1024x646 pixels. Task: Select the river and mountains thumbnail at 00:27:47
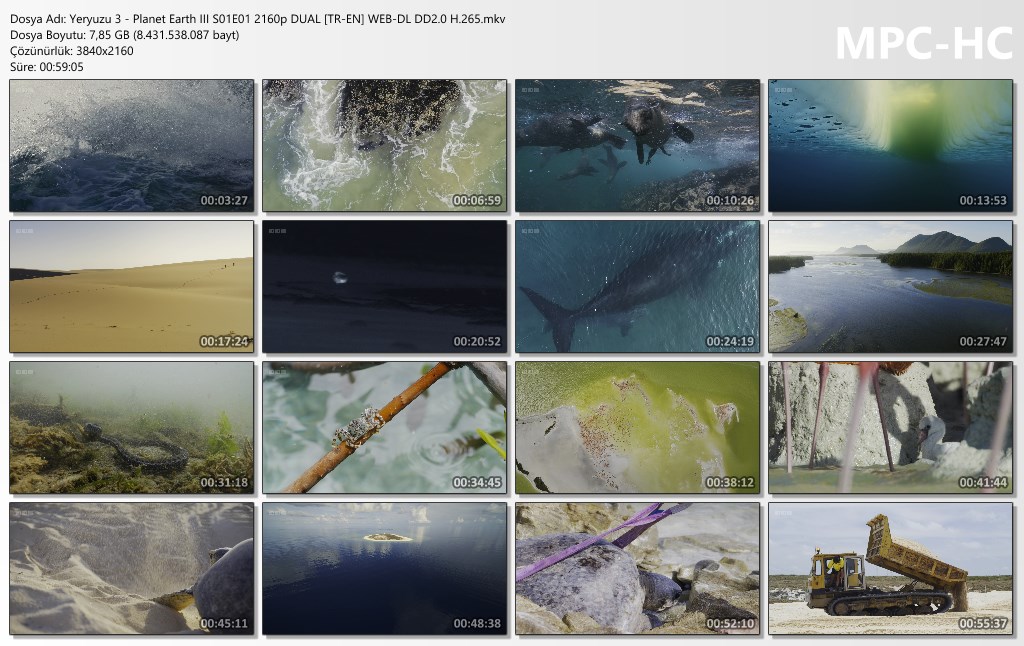(x=891, y=287)
